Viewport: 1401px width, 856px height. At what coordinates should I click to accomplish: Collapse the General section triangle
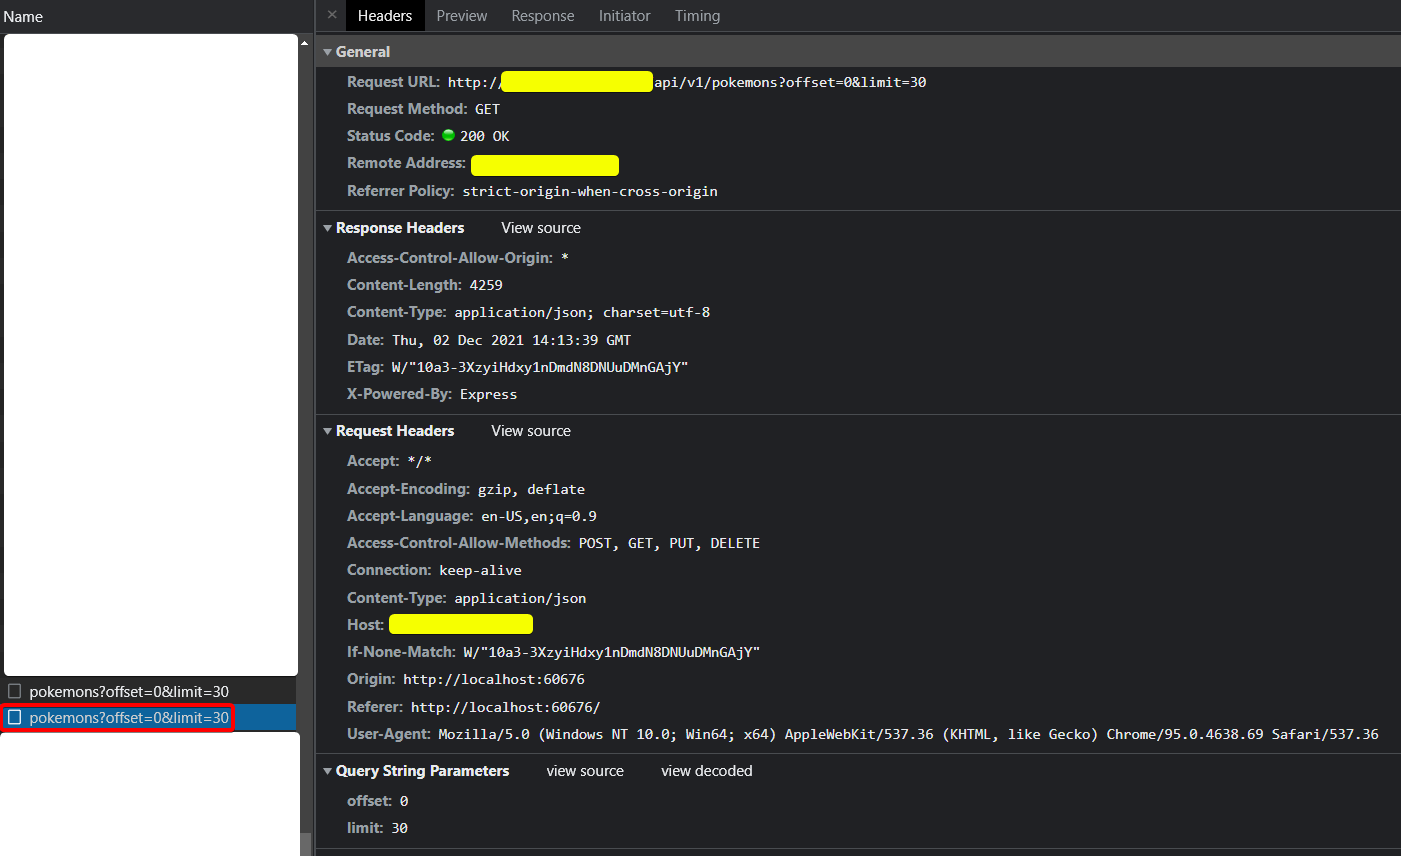pos(327,51)
